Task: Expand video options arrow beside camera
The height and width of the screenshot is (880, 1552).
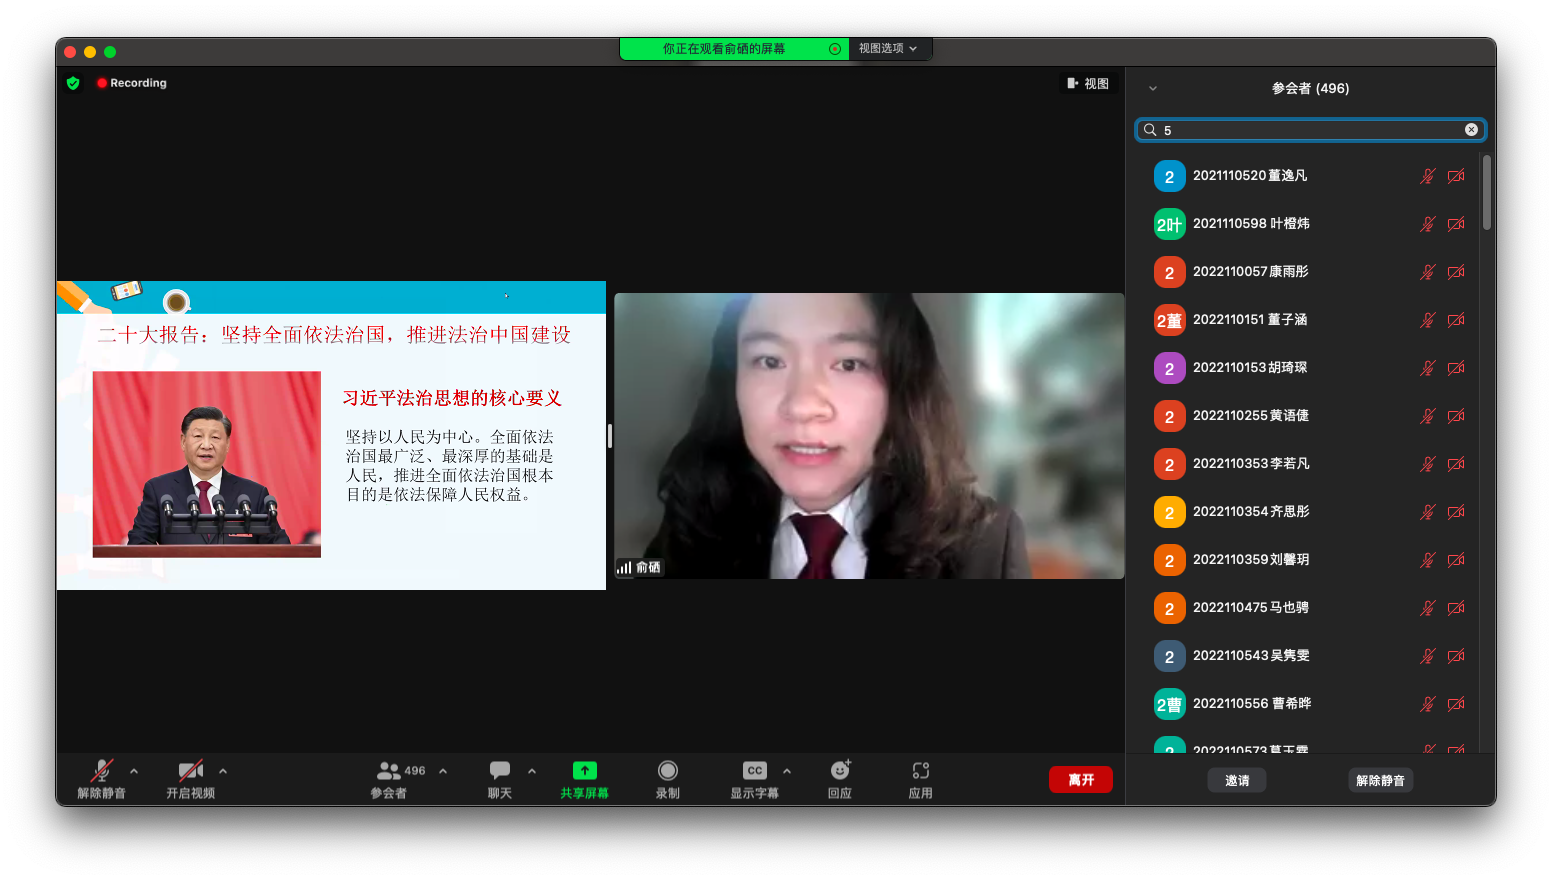Action: pyautogui.click(x=223, y=771)
